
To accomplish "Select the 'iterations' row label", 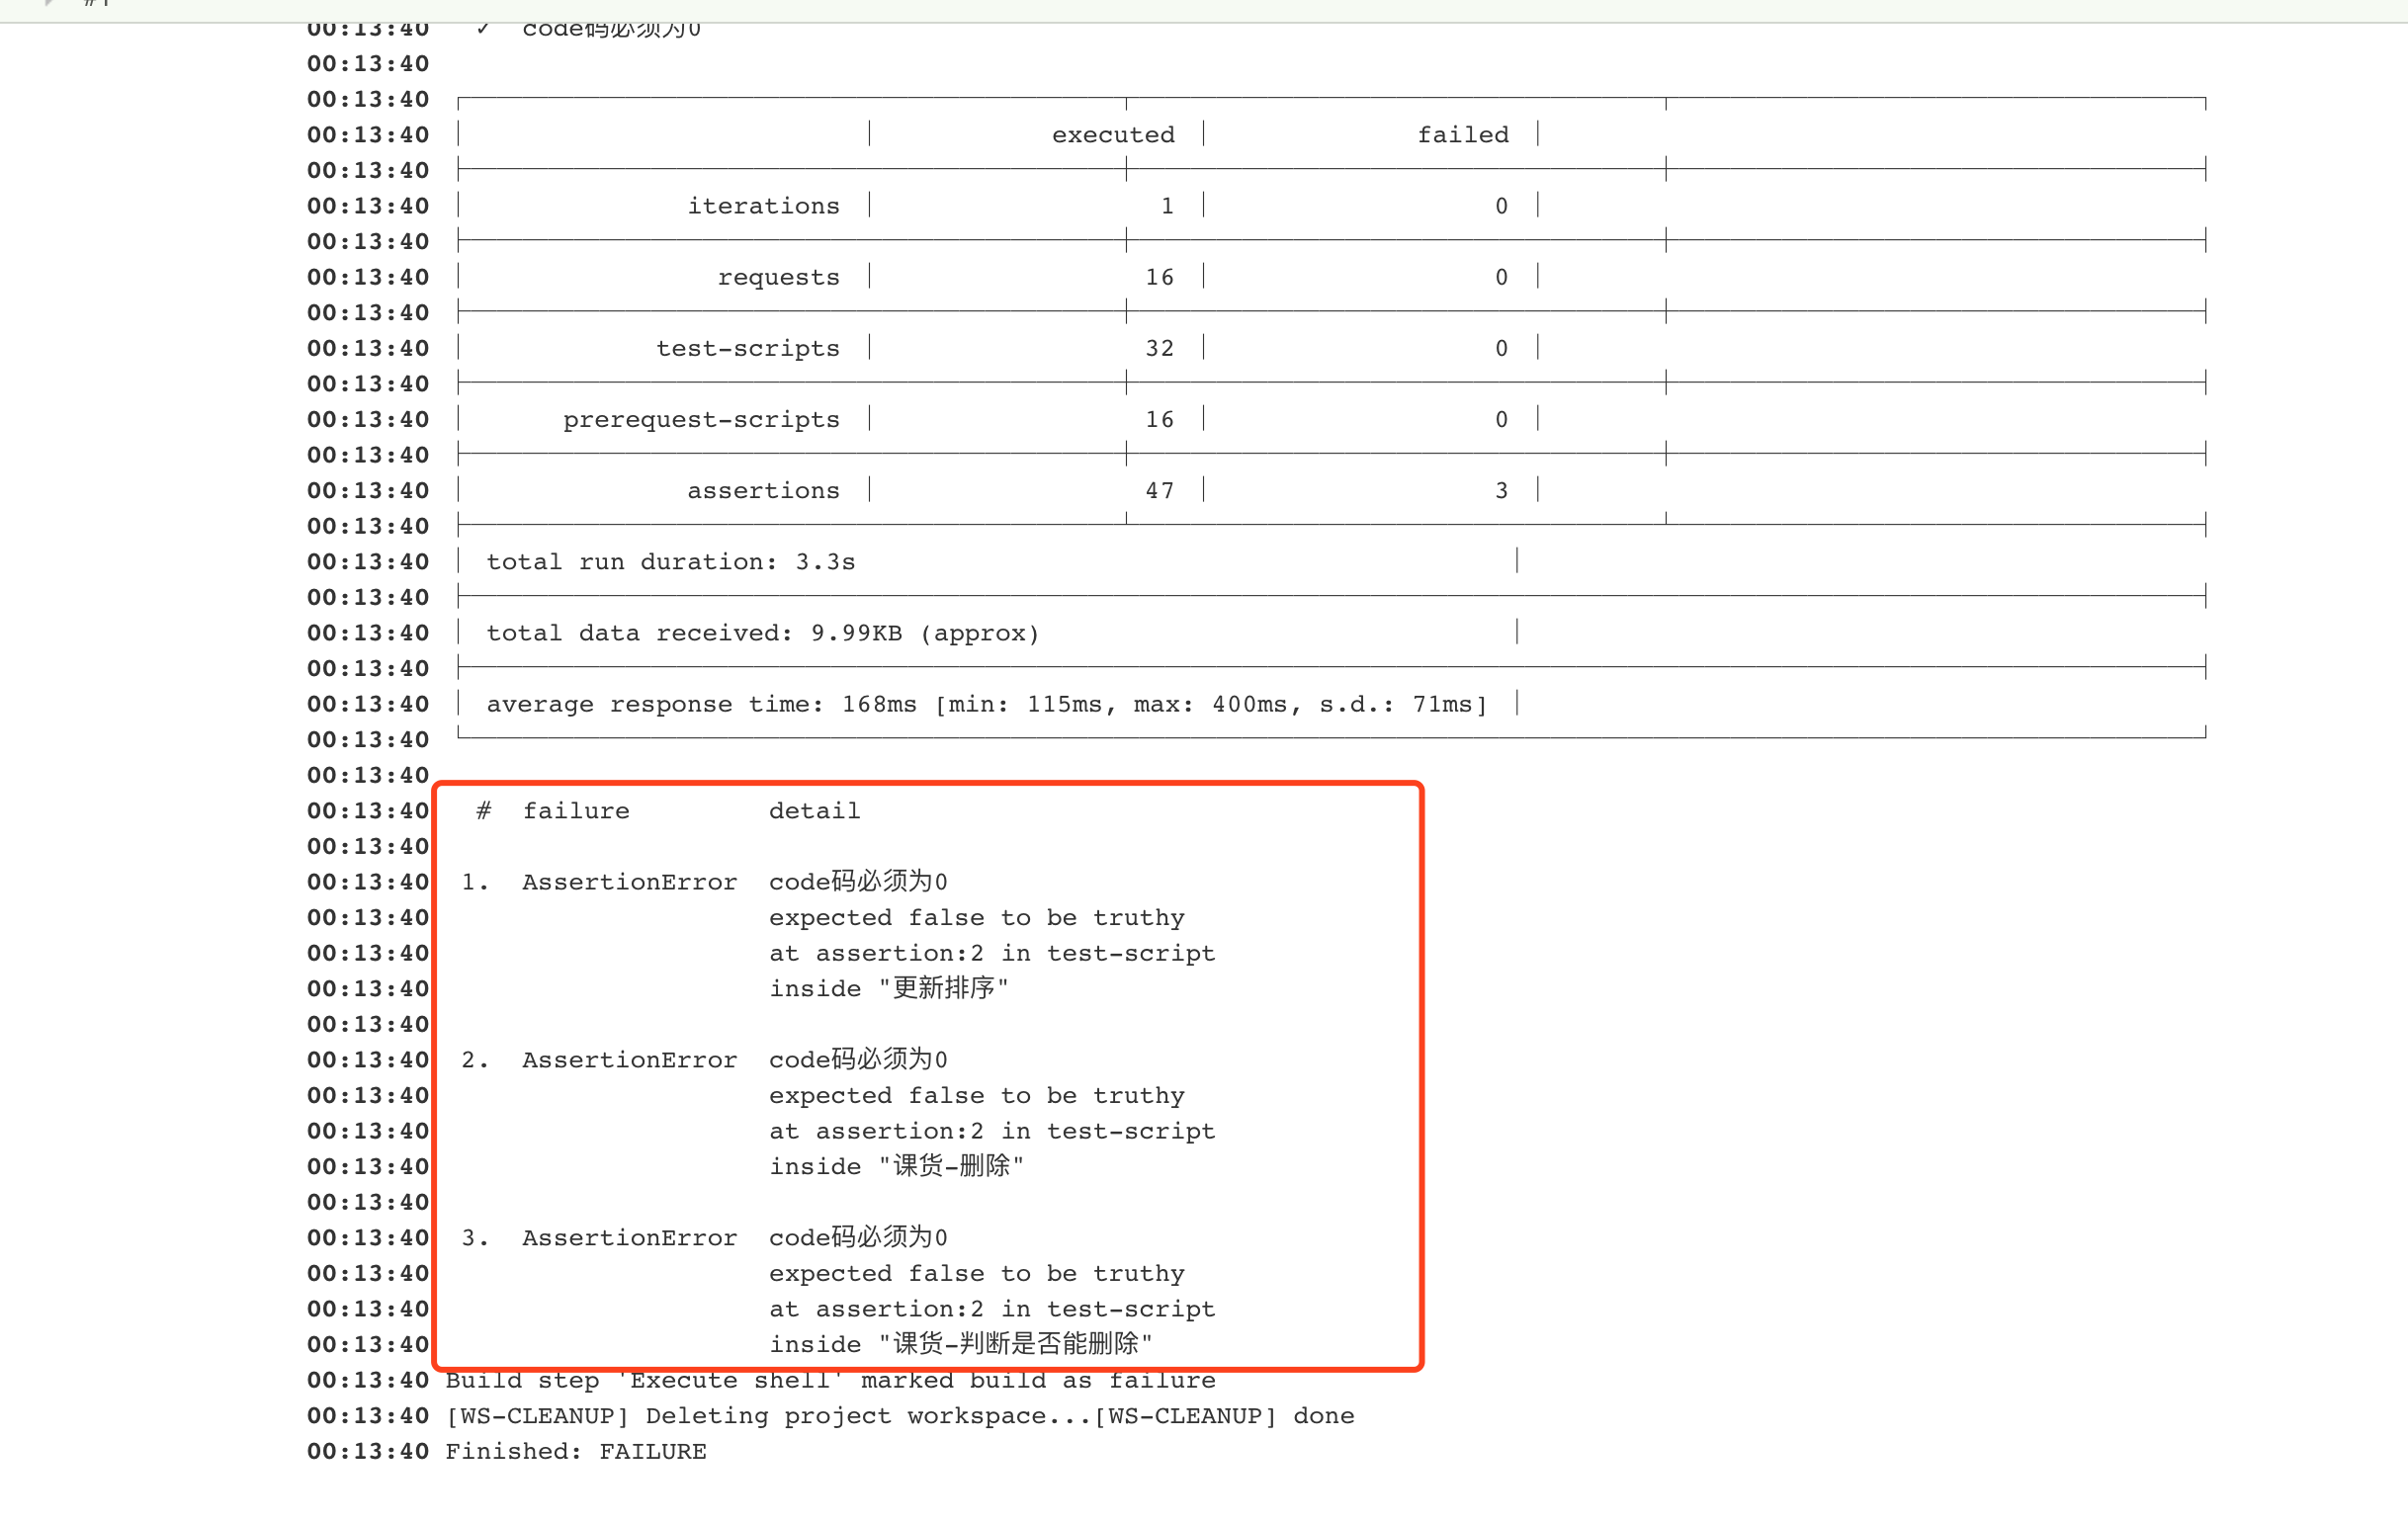I will pyautogui.click(x=763, y=206).
